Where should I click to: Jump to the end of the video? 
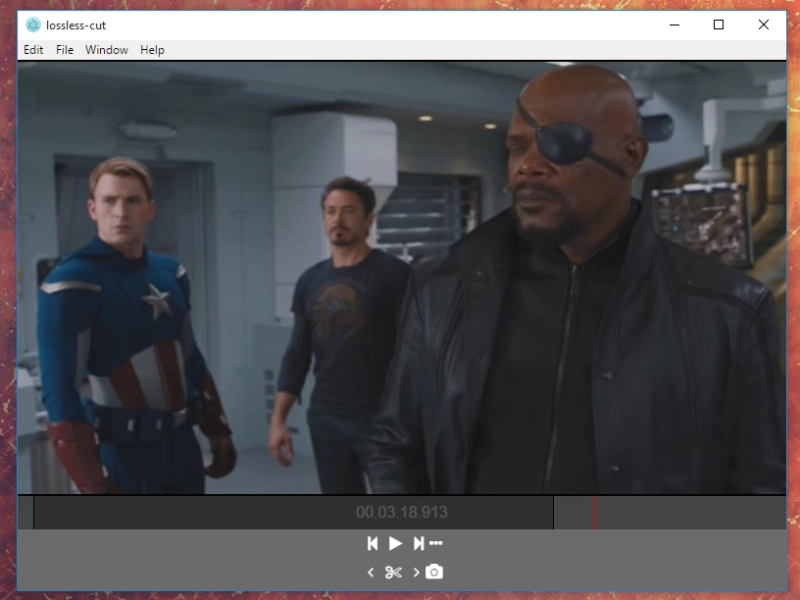click(419, 543)
